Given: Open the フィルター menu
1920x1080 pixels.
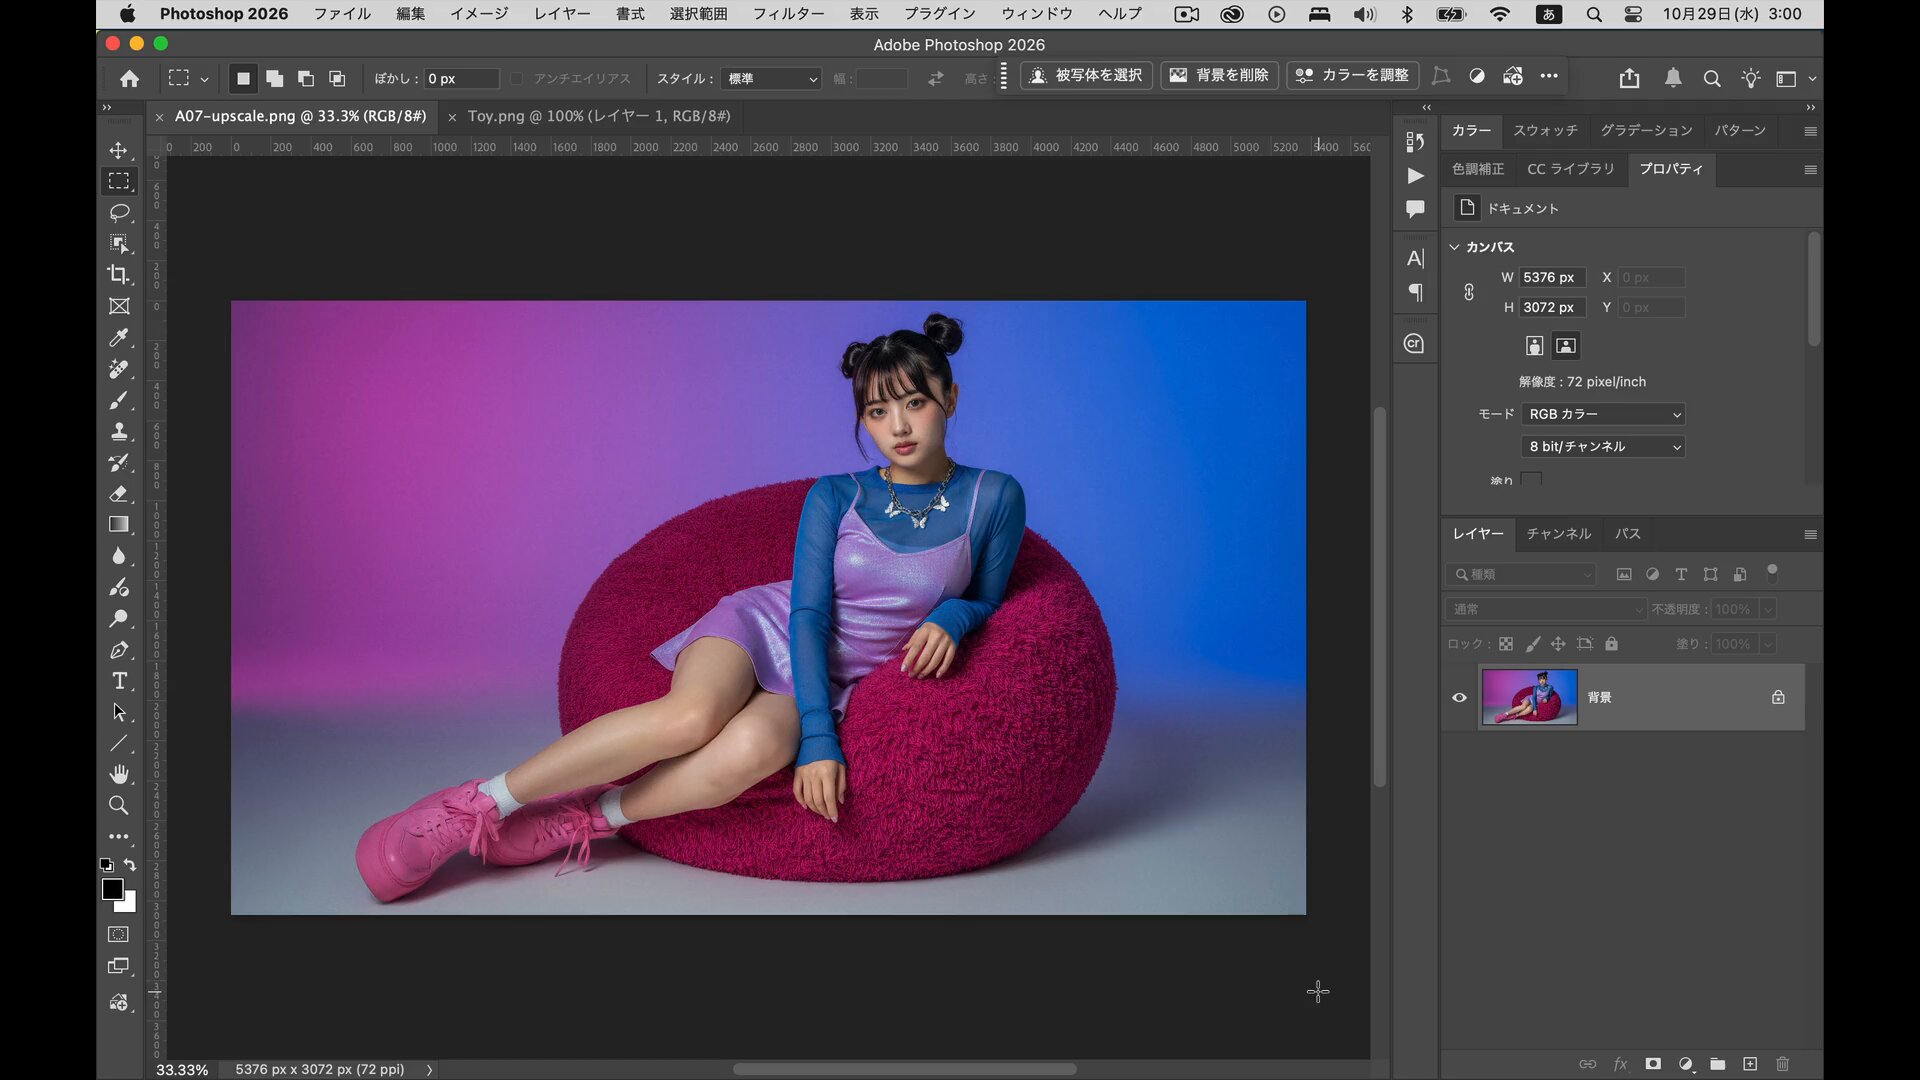Looking at the screenshot, I should (788, 14).
